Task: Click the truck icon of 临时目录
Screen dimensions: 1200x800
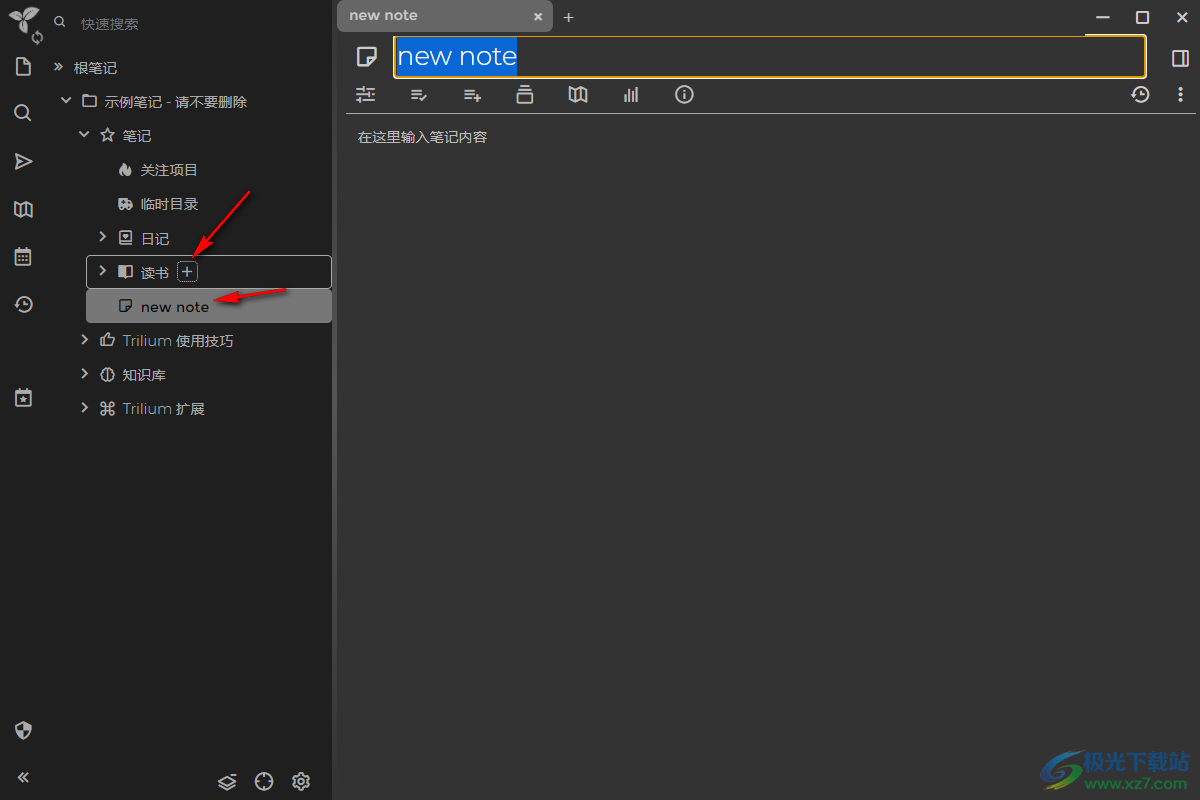Action: 125,204
